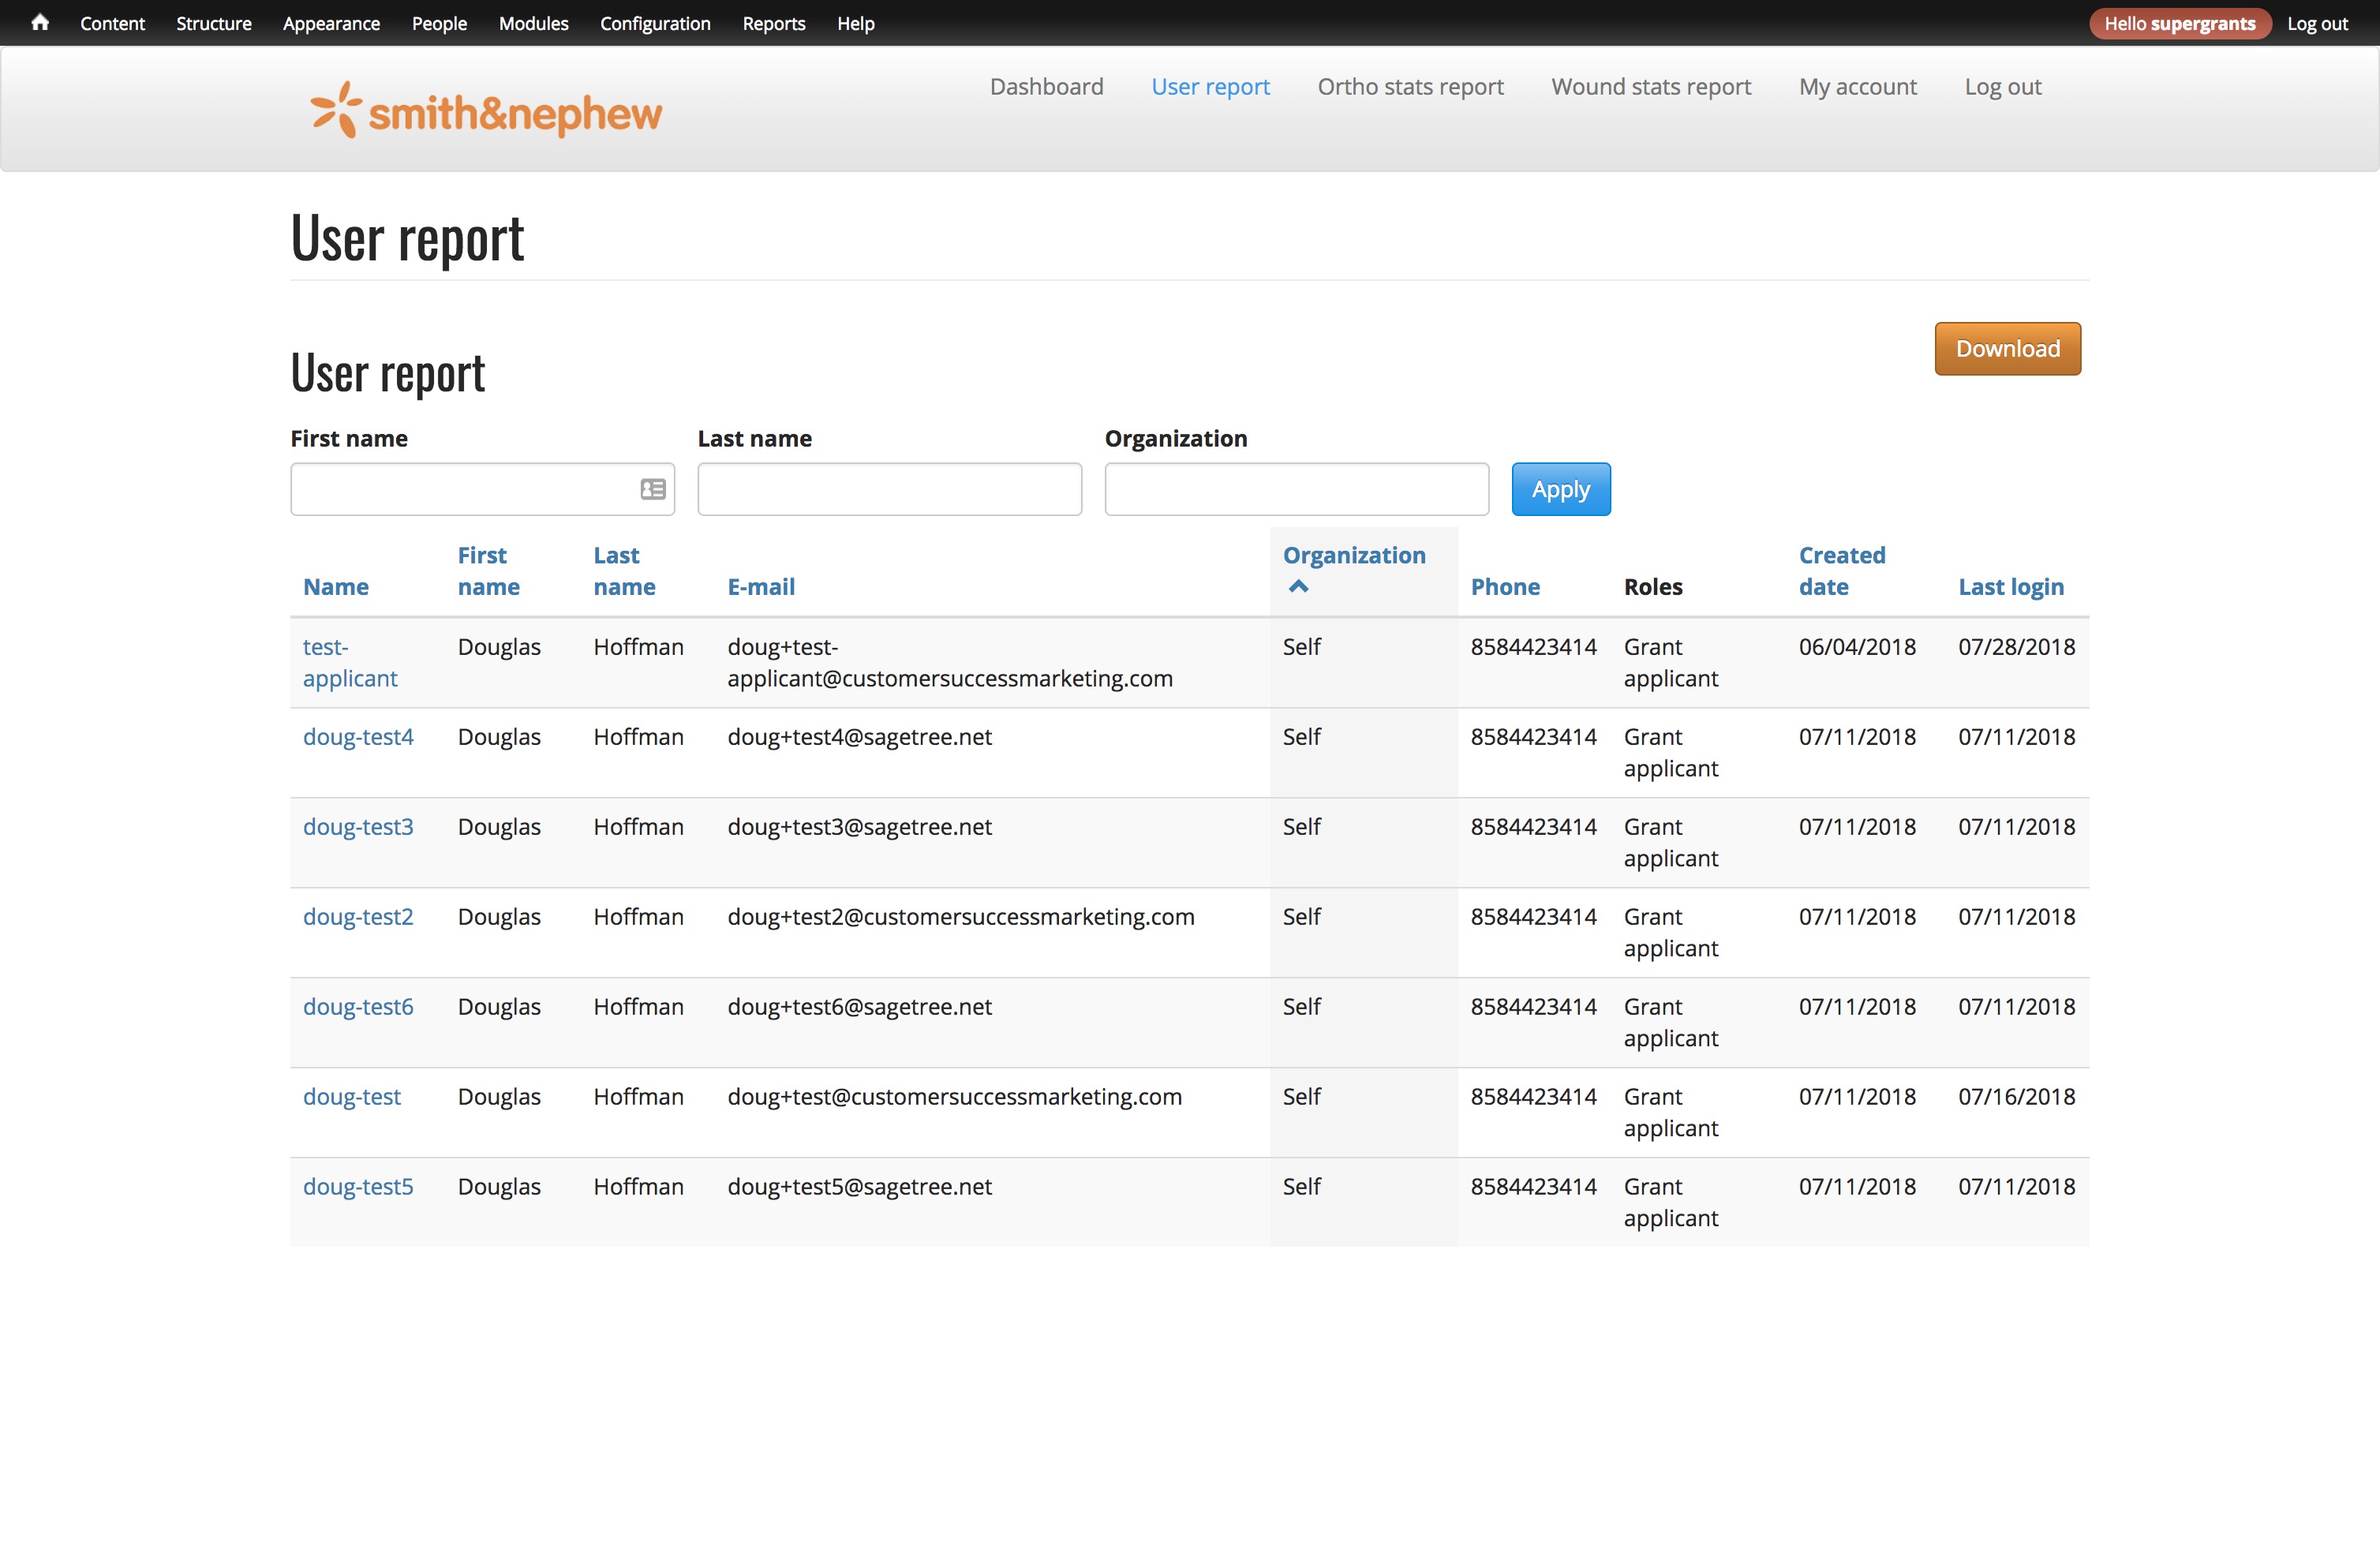Viewport: 2380px width, 1545px height.
Task: Sort table by Last login column
Action: click(x=2010, y=587)
